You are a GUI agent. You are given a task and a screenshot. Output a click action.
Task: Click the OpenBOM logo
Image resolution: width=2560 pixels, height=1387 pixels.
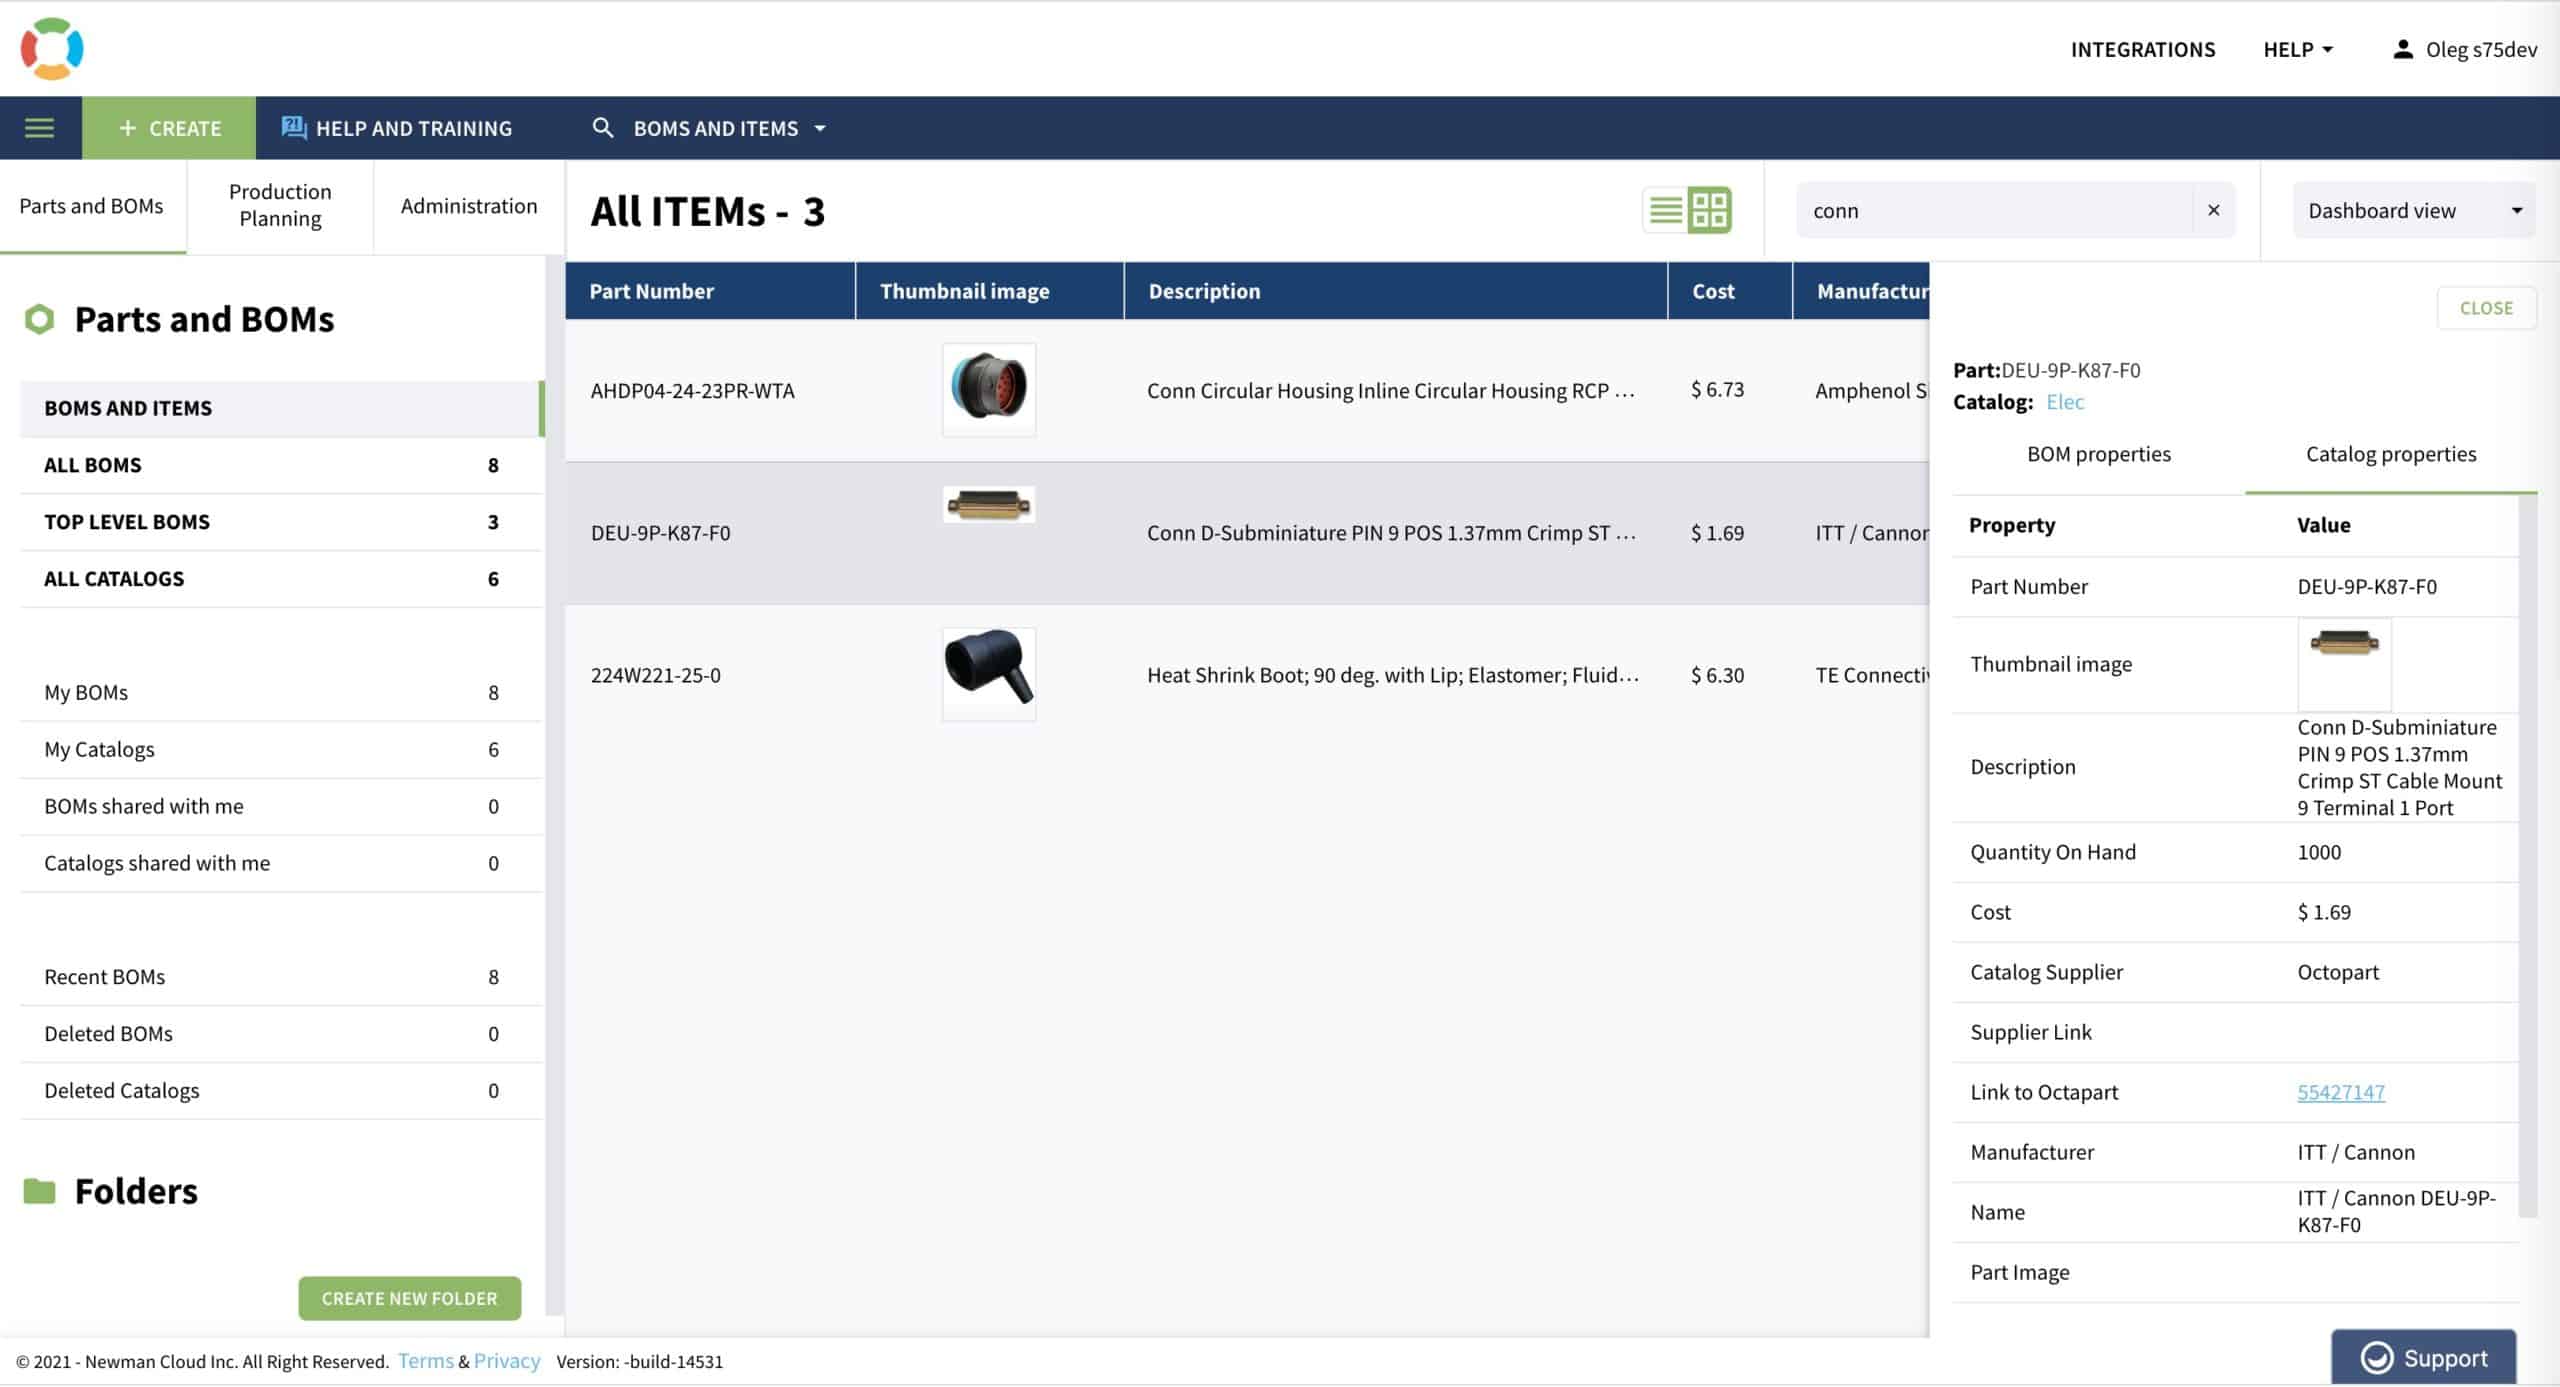point(52,49)
